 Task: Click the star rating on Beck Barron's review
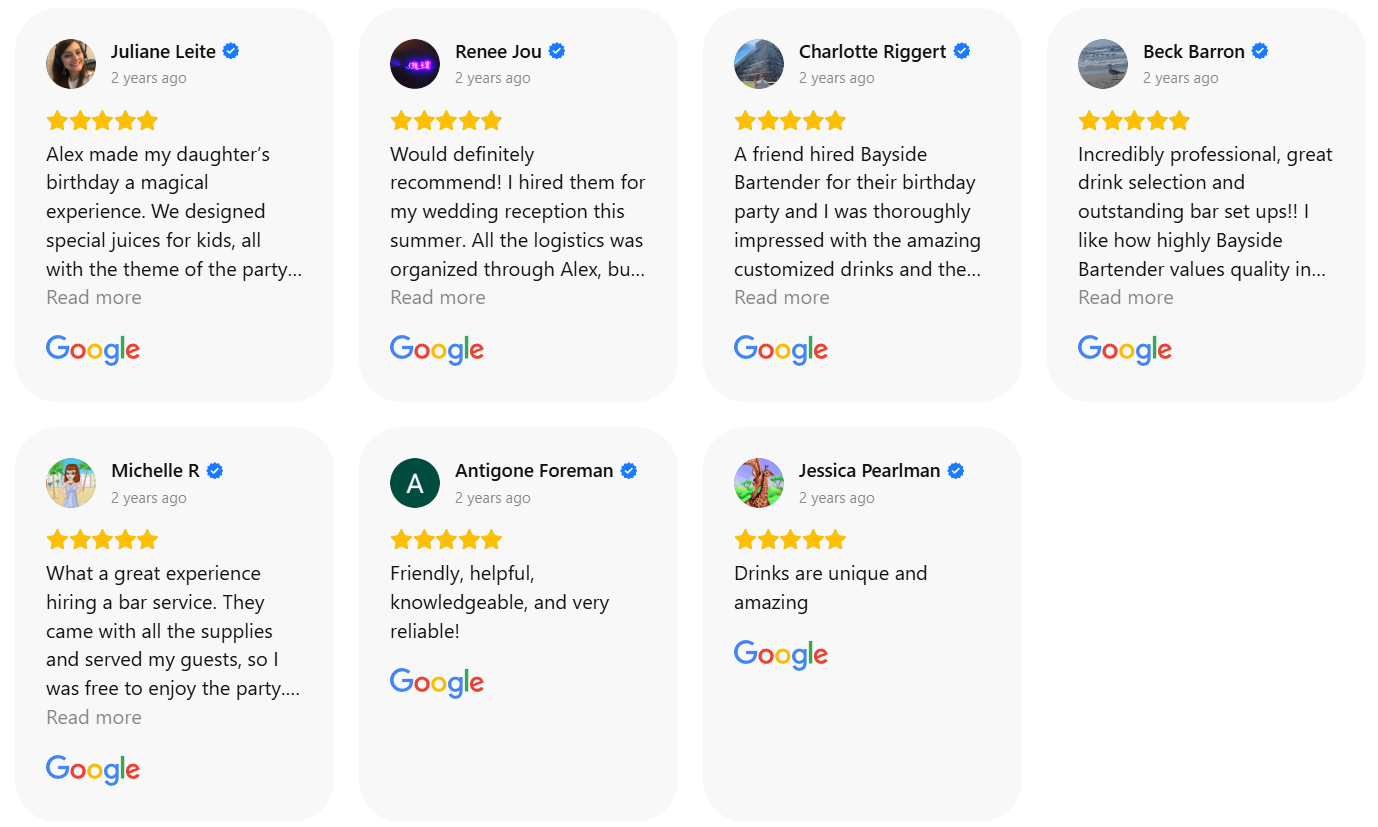click(1134, 121)
